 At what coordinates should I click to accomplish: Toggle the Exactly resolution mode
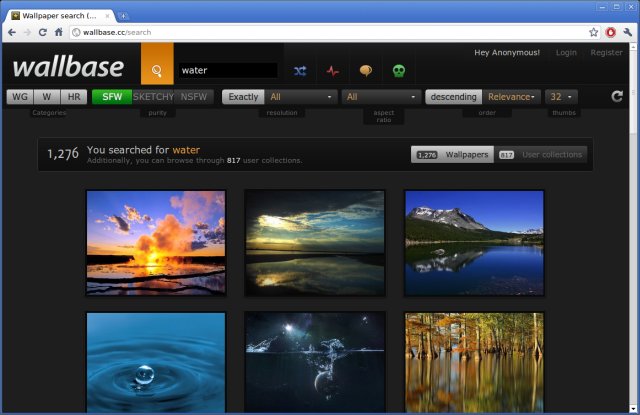pyautogui.click(x=243, y=97)
